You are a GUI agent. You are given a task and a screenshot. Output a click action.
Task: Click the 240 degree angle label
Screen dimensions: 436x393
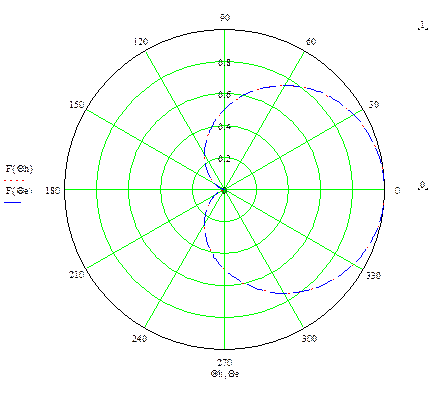(x=139, y=338)
